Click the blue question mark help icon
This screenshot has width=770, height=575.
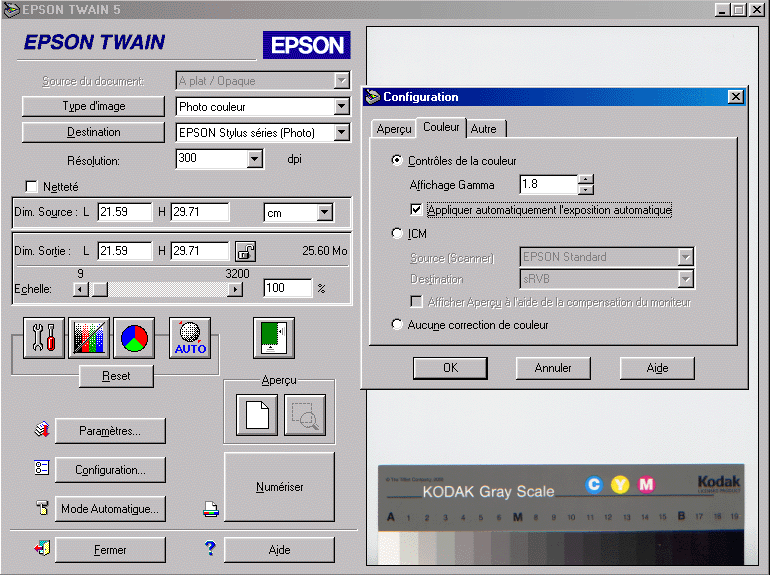[x=210, y=548]
